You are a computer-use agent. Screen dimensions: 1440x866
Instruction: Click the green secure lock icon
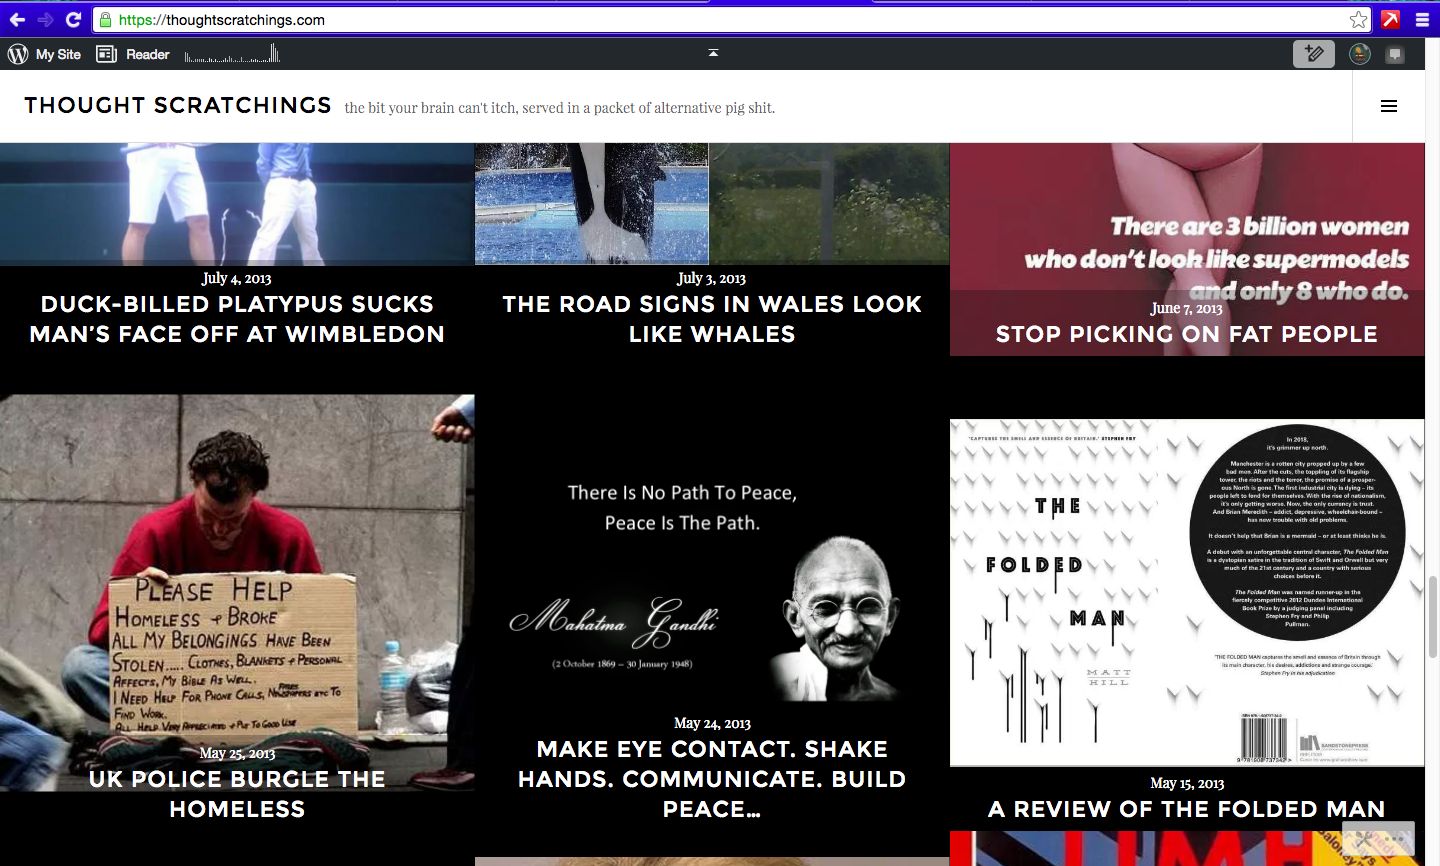pyautogui.click(x=105, y=19)
